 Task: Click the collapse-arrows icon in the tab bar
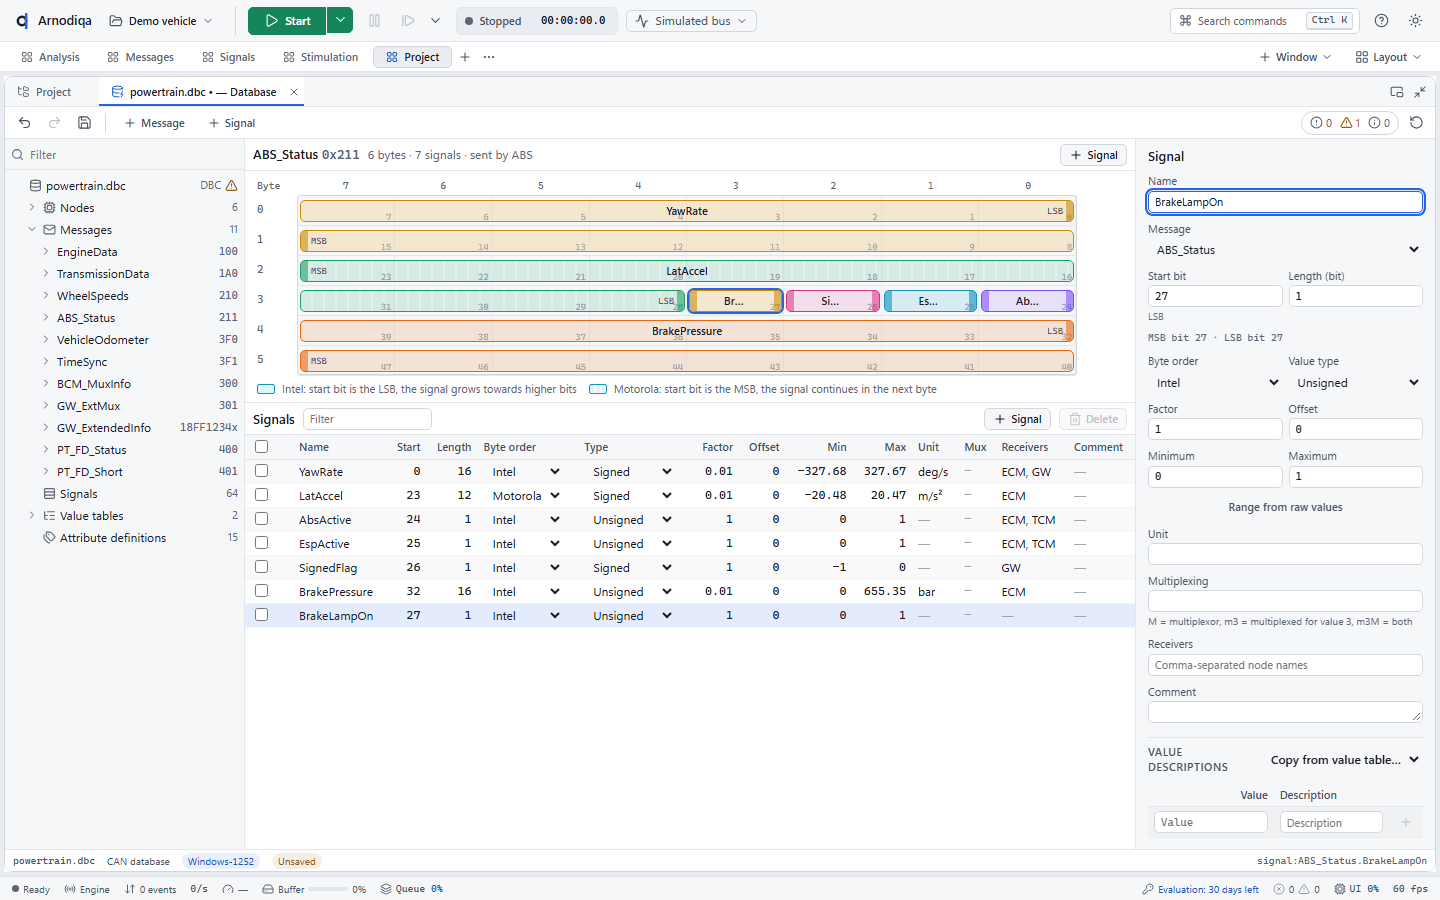[1420, 92]
